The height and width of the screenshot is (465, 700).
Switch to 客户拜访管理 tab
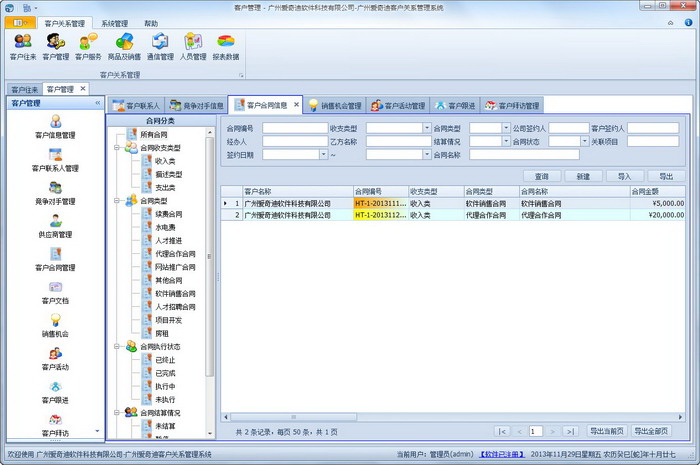pyautogui.click(x=512, y=105)
